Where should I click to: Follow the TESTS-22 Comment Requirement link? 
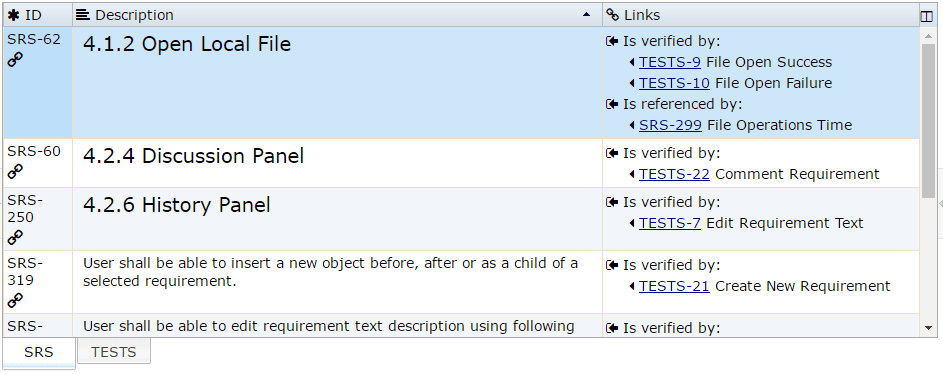pyautogui.click(x=674, y=174)
